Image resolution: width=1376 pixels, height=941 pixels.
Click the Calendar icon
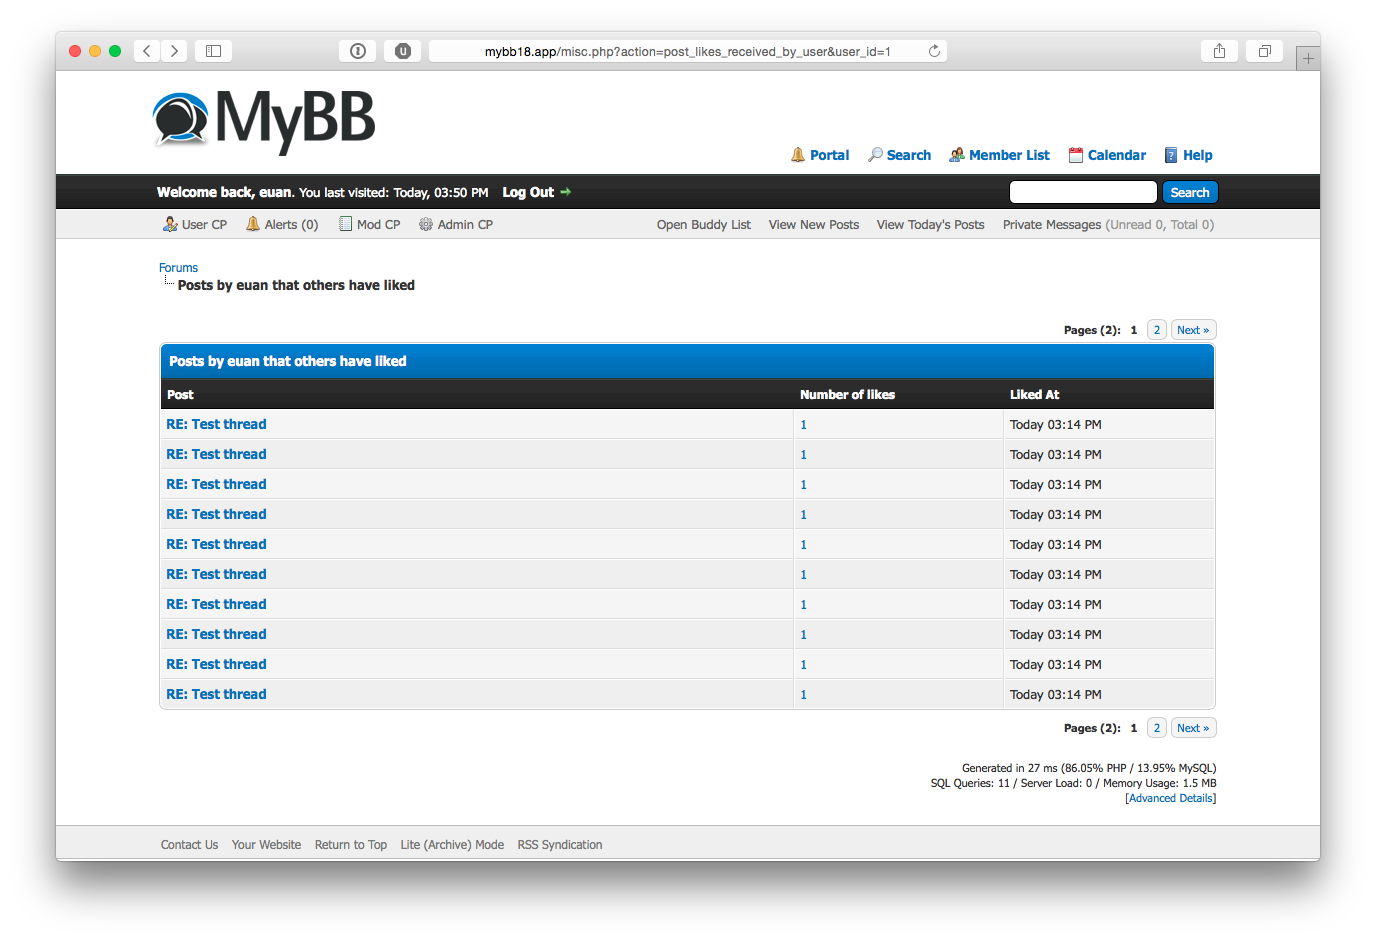(1076, 155)
